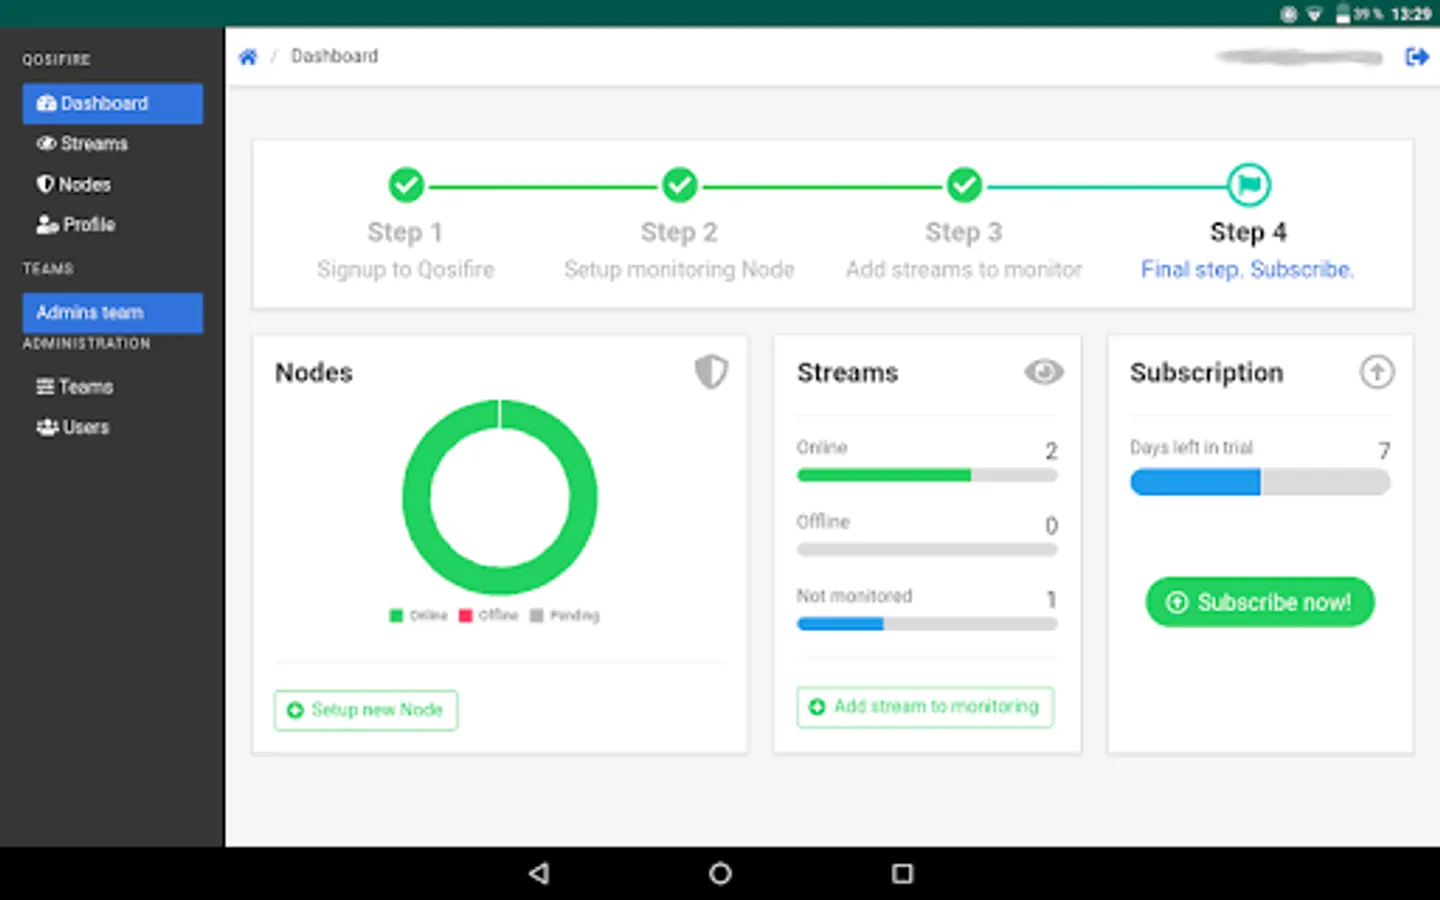Click 'Setup monitoring Node' step text
This screenshot has width=1440, height=900.
pos(680,270)
